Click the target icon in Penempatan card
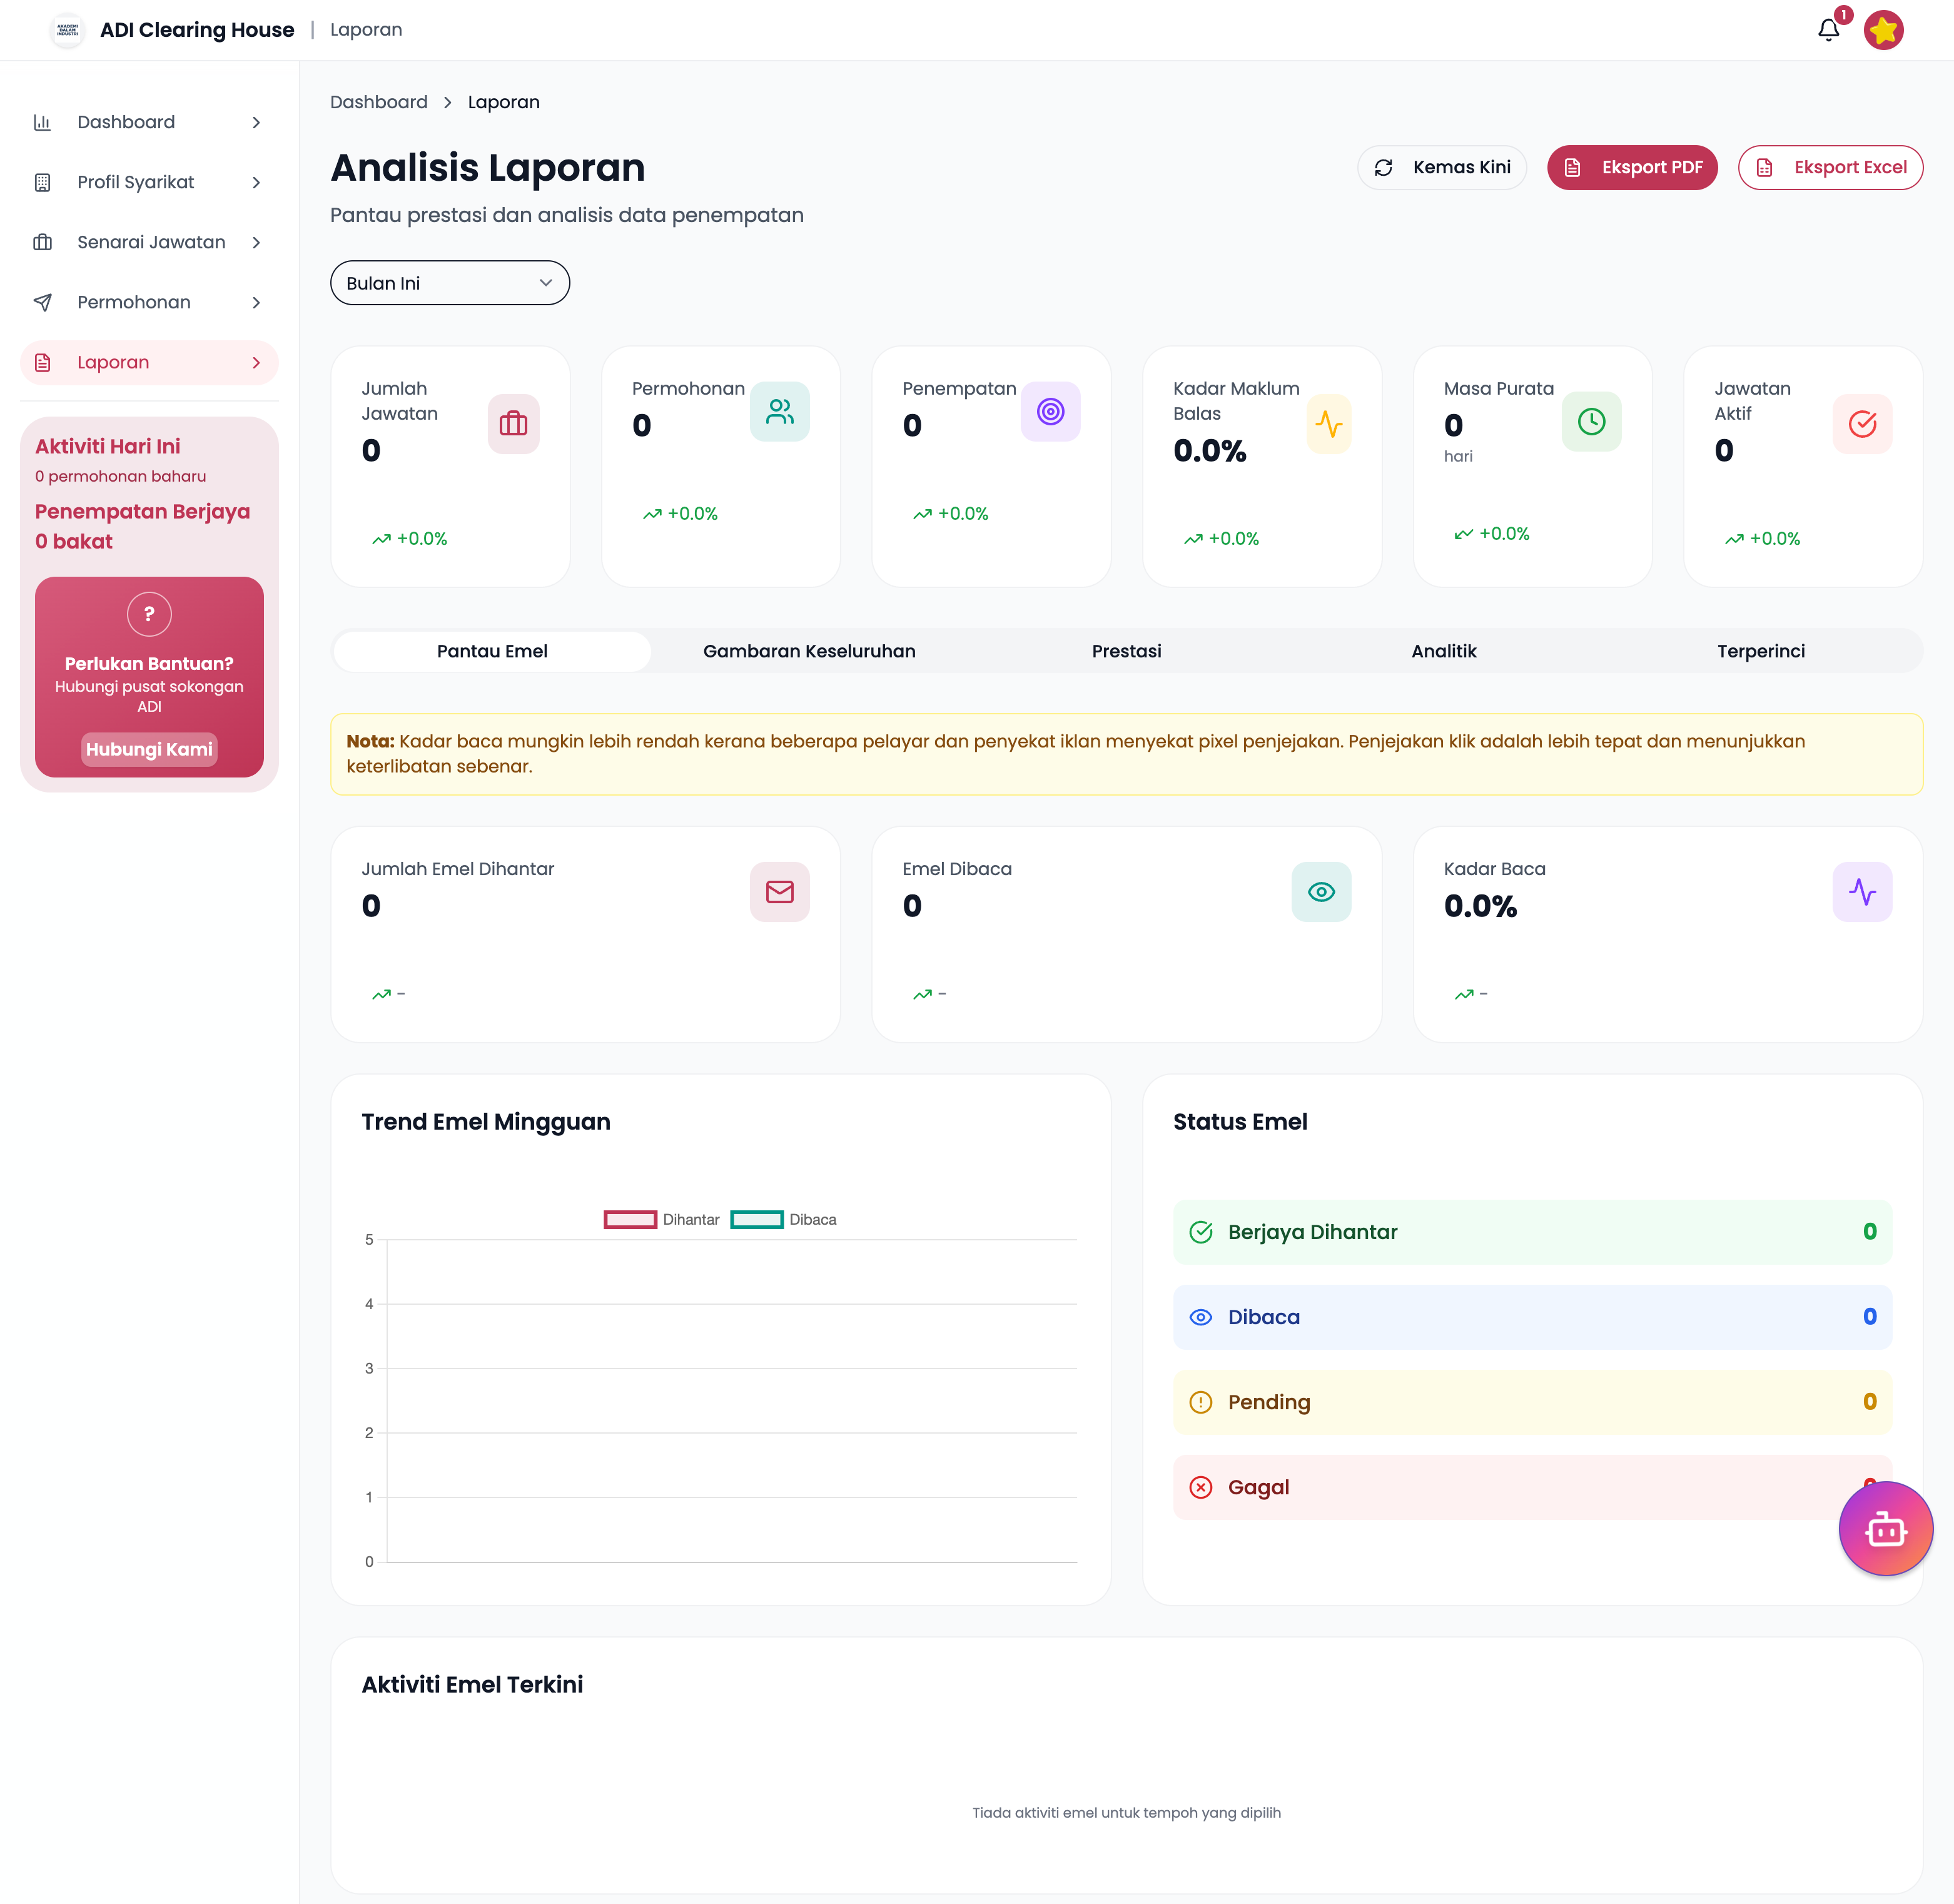Image resolution: width=1954 pixels, height=1904 pixels. pyautogui.click(x=1050, y=411)
